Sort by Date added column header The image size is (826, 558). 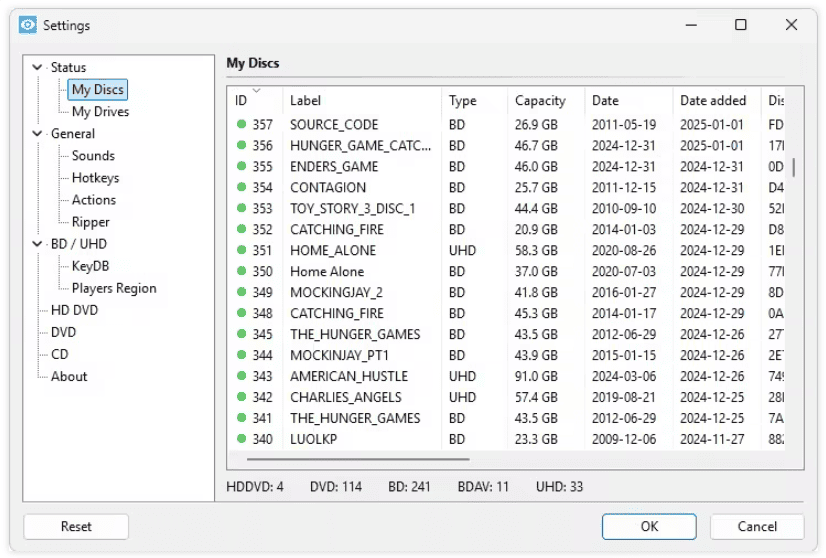tap(717, 100)
